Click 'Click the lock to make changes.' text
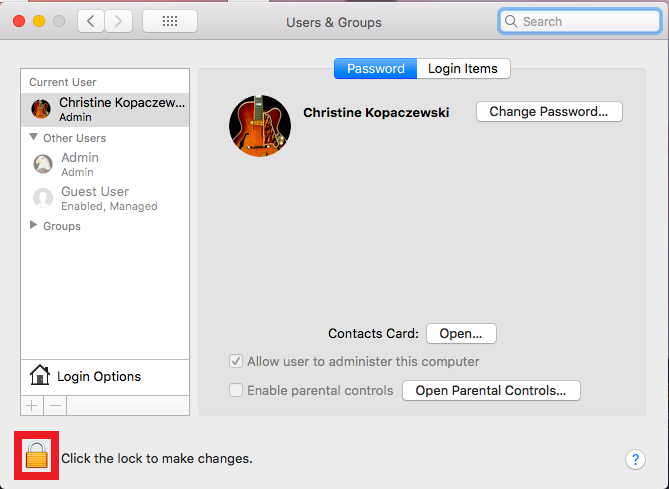Screen dimensions: 669x489 click(157, 458)
